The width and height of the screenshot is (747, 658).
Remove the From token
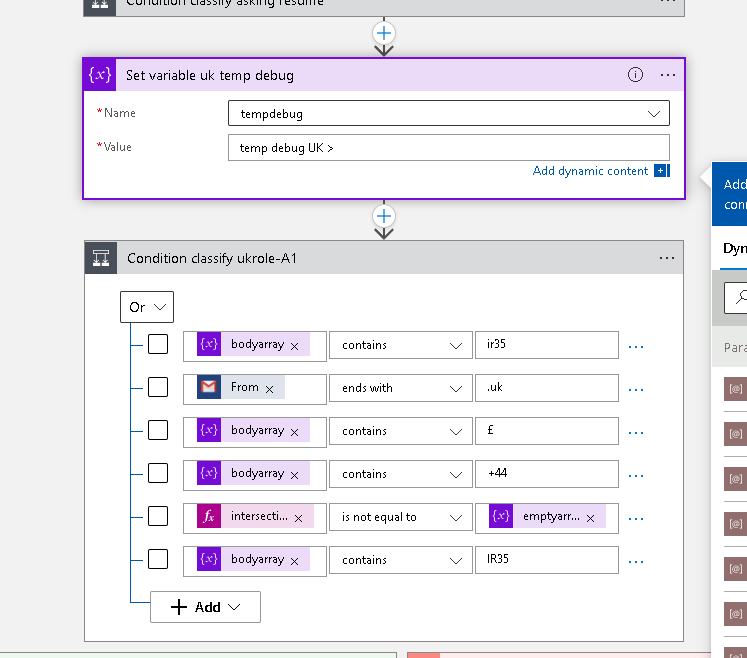270,389
